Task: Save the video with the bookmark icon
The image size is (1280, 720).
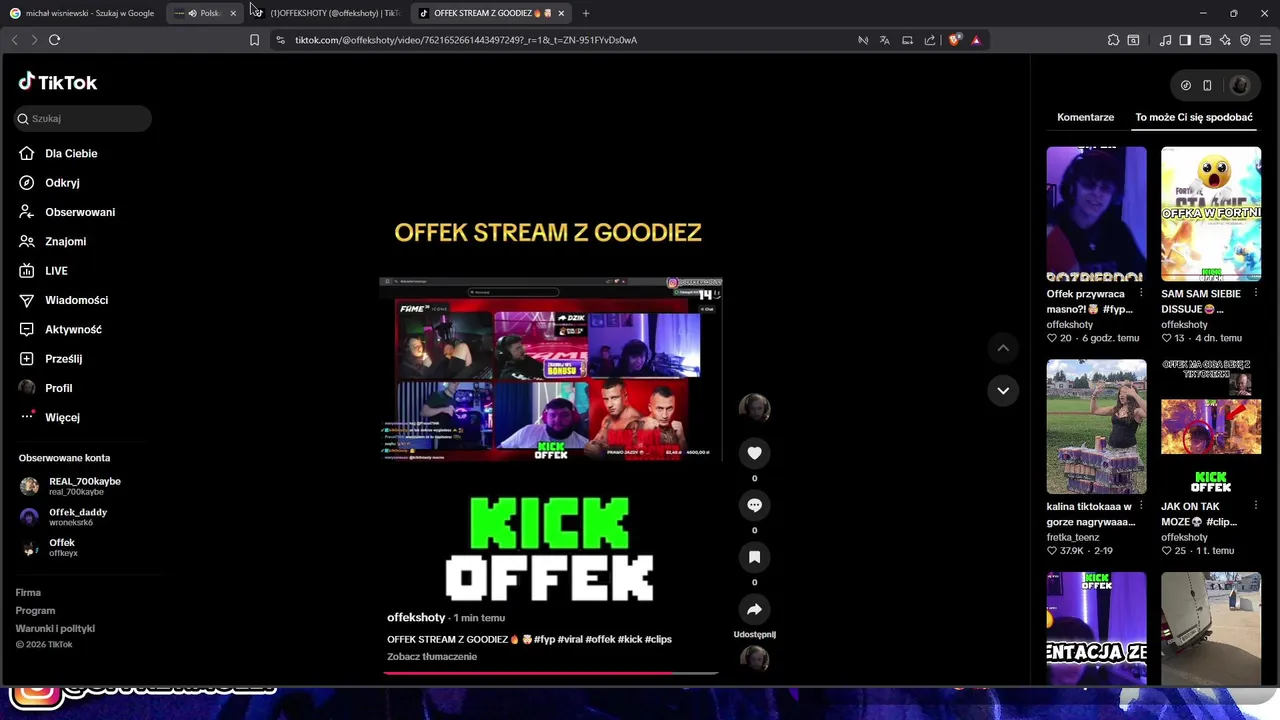Action: tap(754, 557)
